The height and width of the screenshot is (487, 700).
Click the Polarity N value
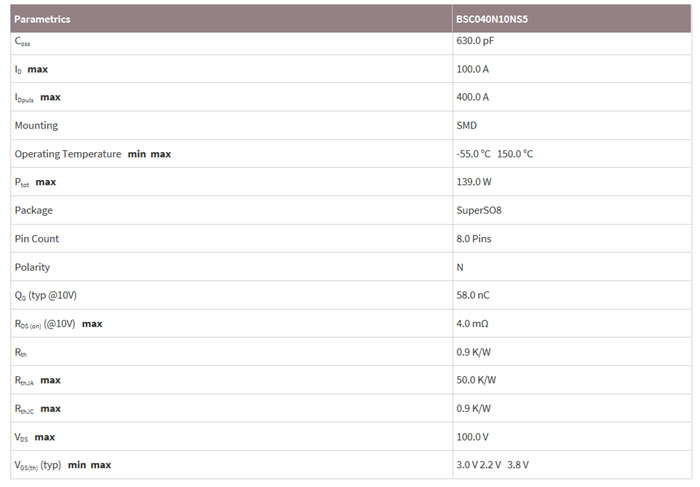pos(460,267)
